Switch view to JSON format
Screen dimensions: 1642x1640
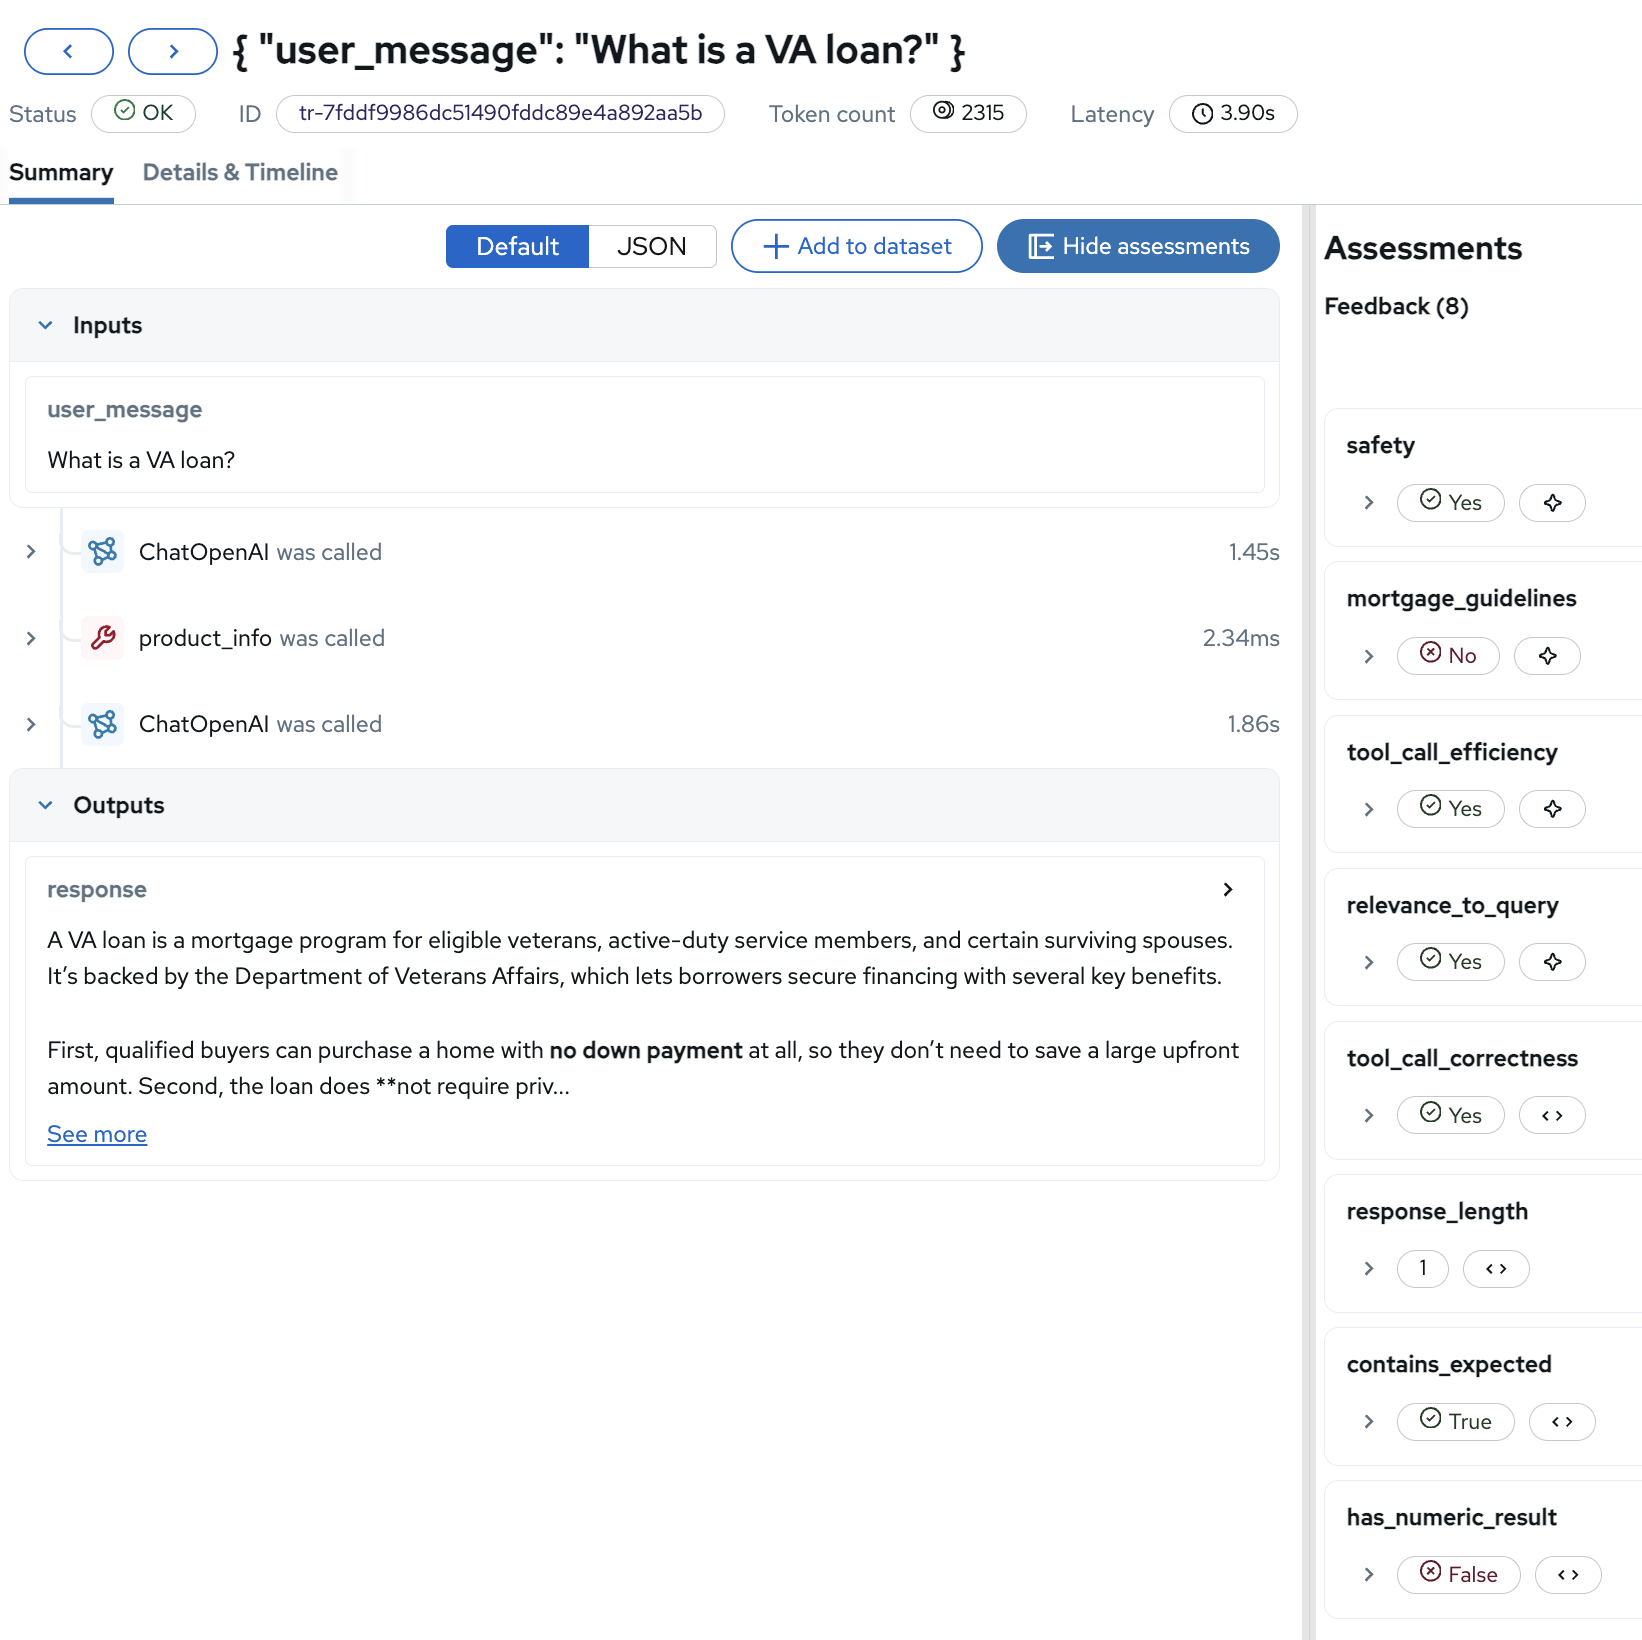pos(651,247)
